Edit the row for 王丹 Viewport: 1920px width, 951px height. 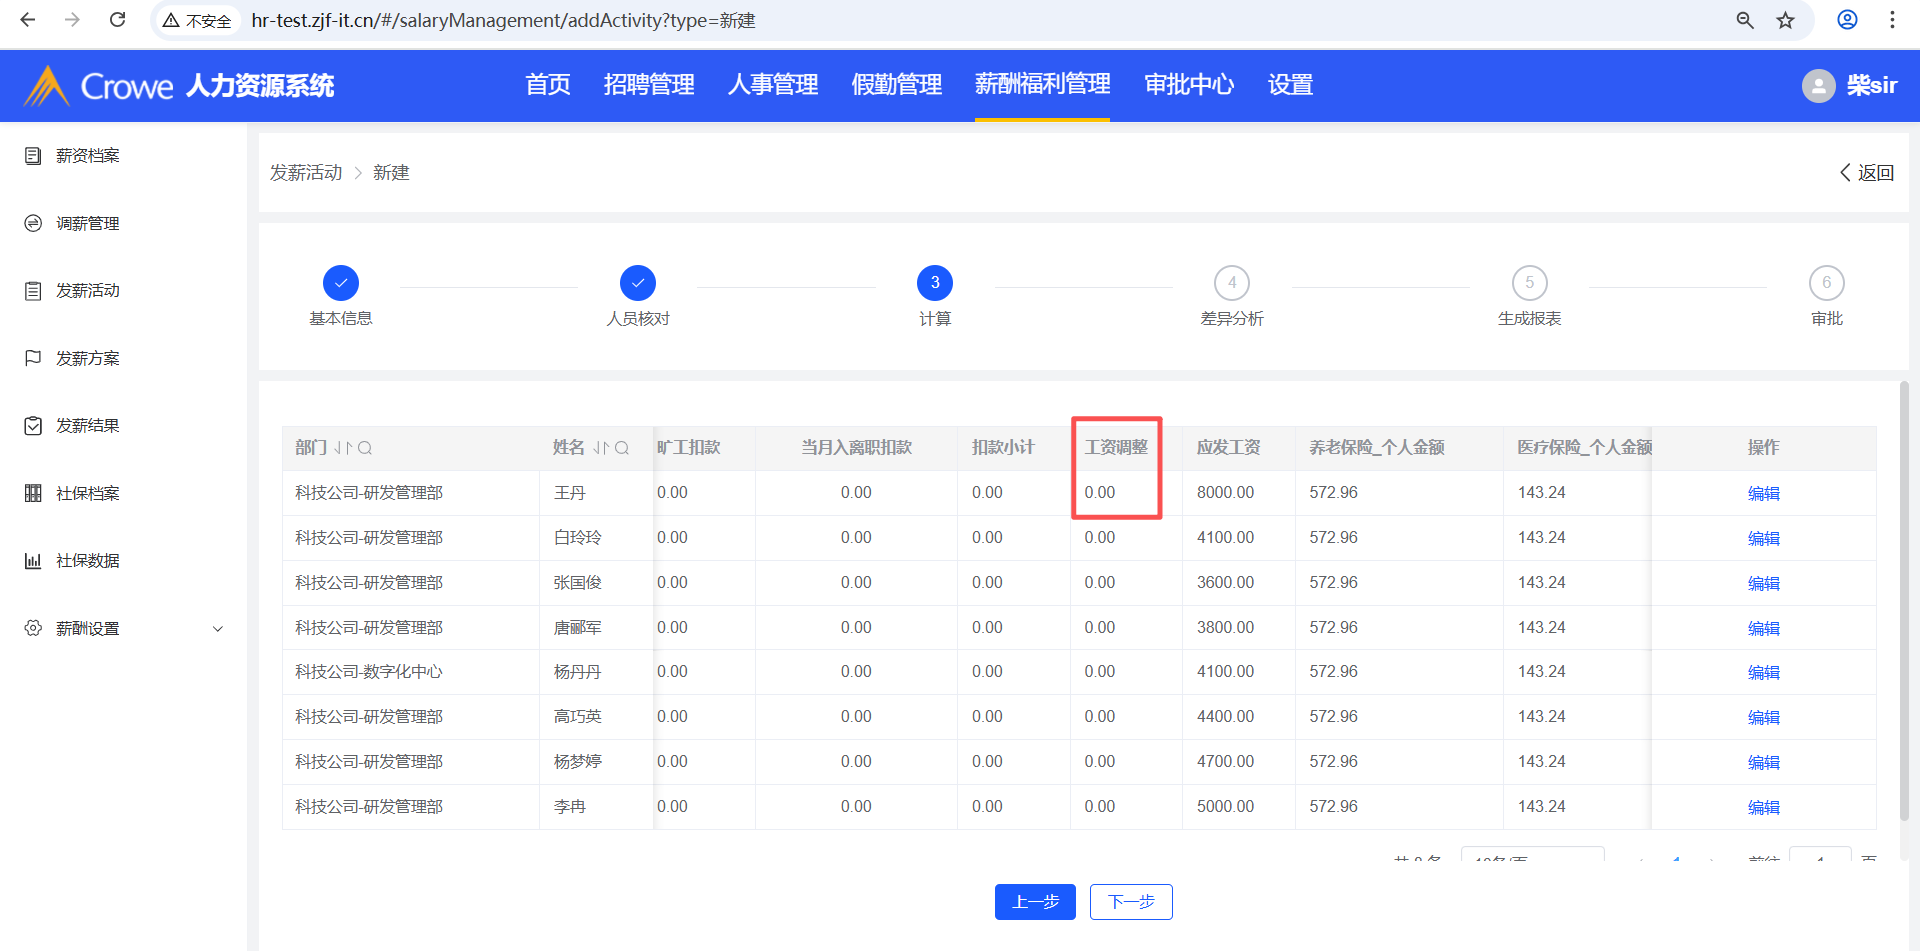1763,493
